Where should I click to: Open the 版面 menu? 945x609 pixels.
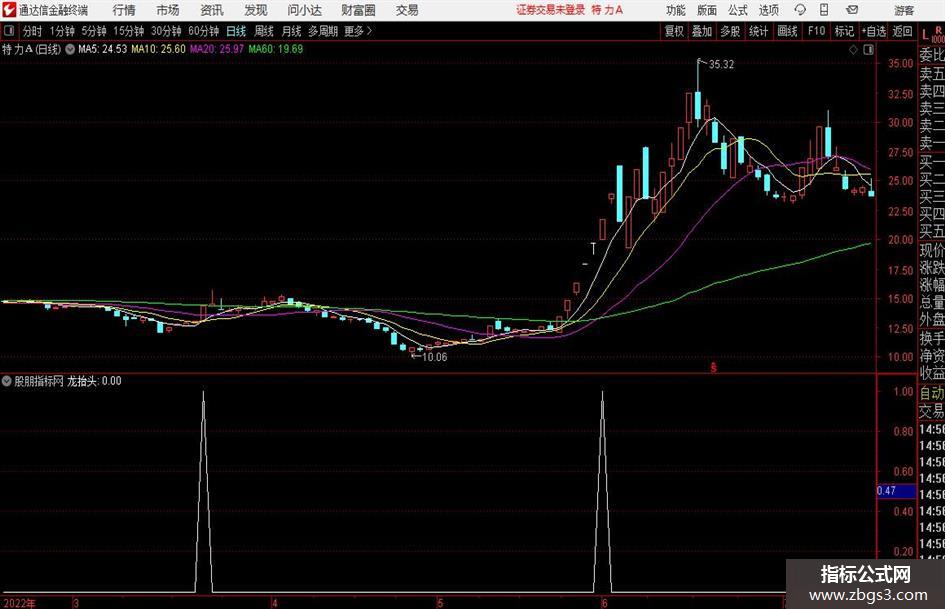(706, 10)
